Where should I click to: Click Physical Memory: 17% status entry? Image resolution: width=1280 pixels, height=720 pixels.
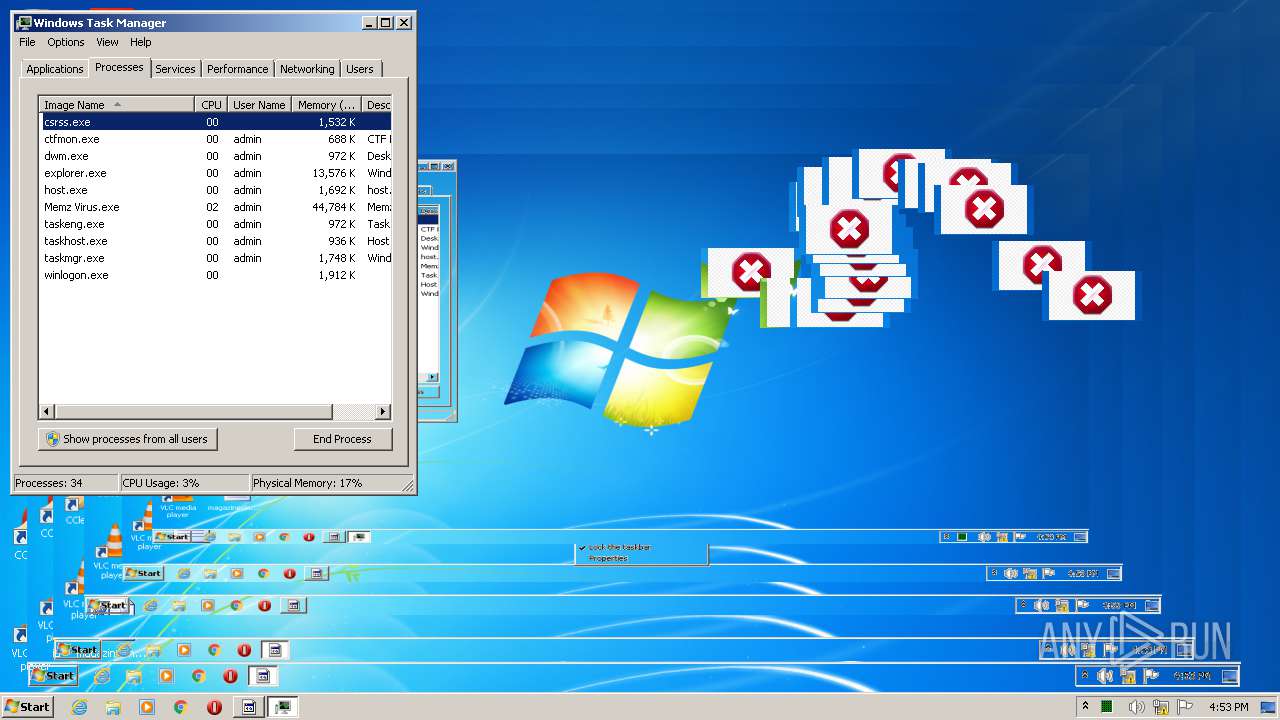[x=325, y=483]
